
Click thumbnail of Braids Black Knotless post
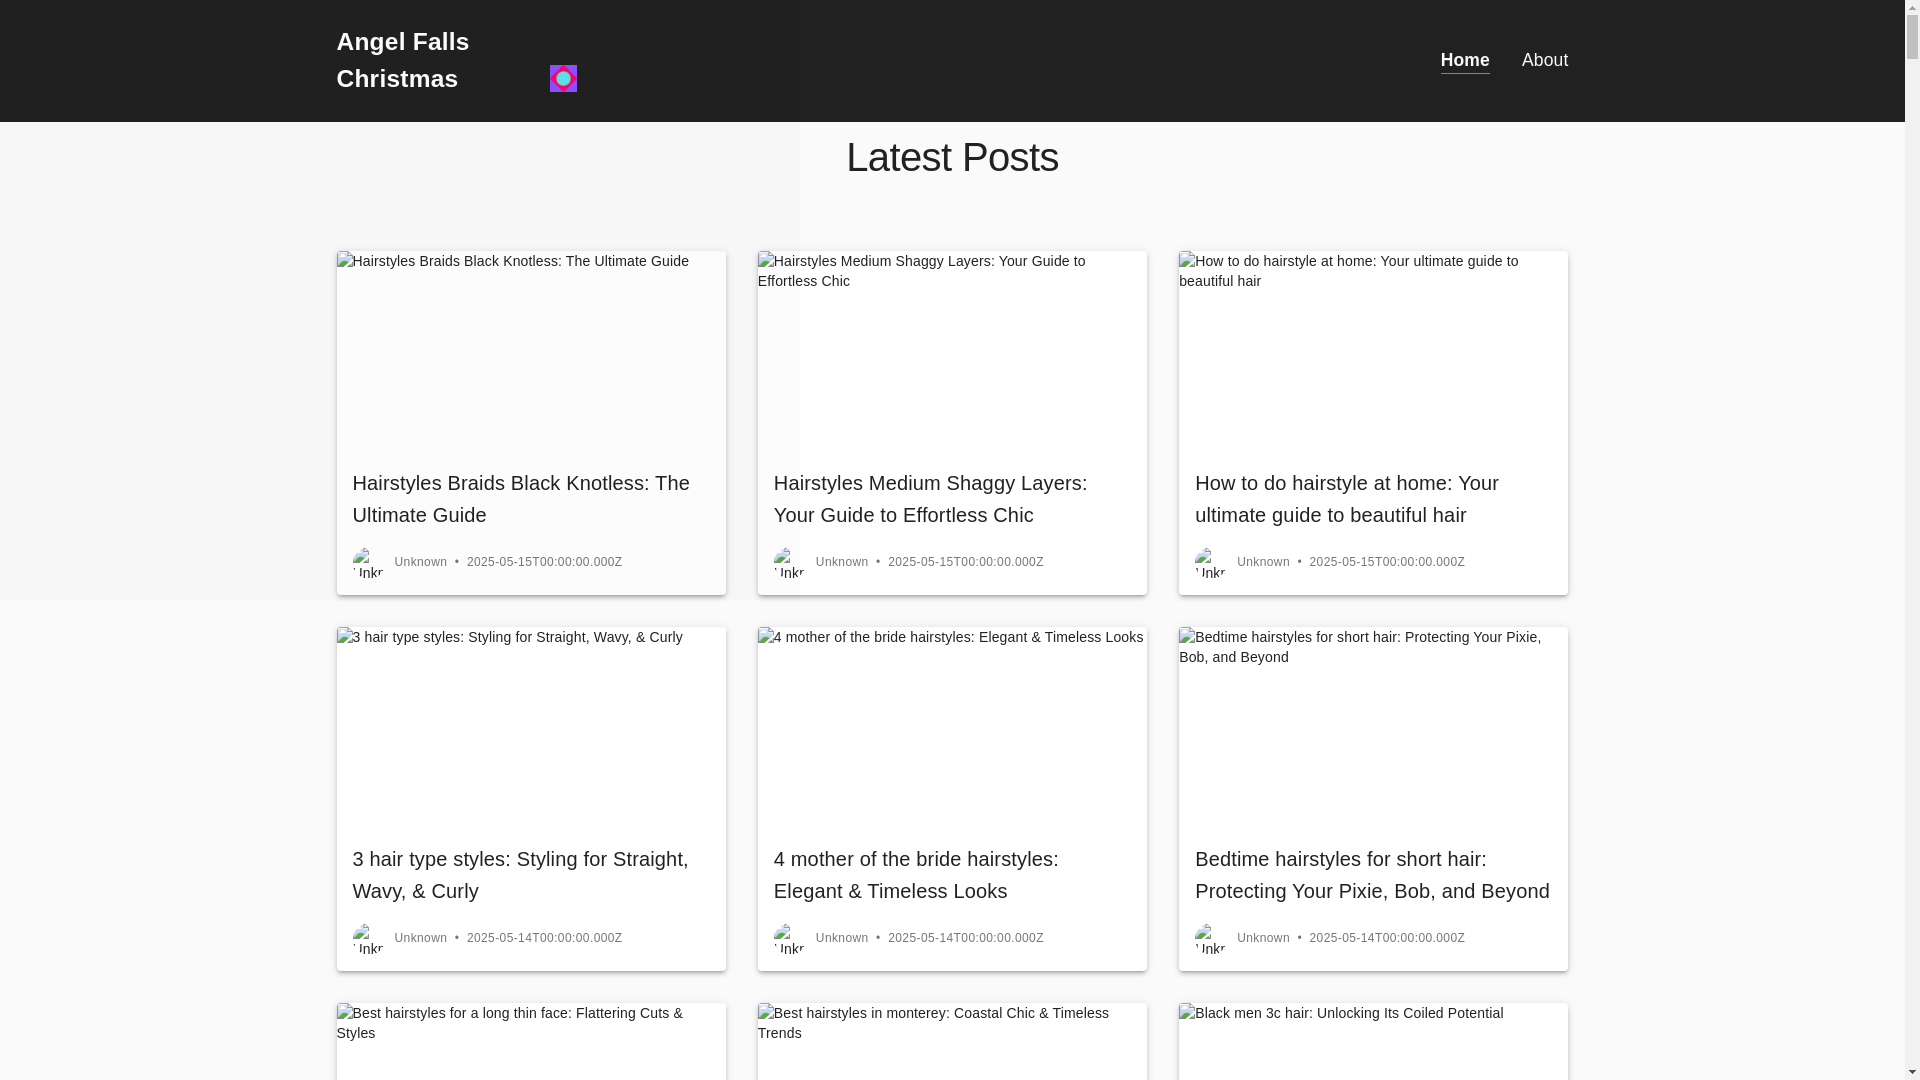530,351
